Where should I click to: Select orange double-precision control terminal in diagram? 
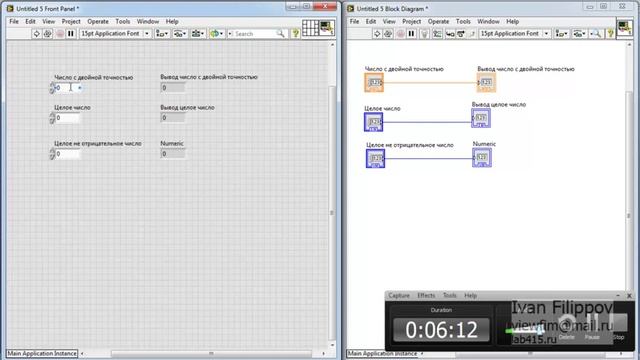(x=374, y=83)
